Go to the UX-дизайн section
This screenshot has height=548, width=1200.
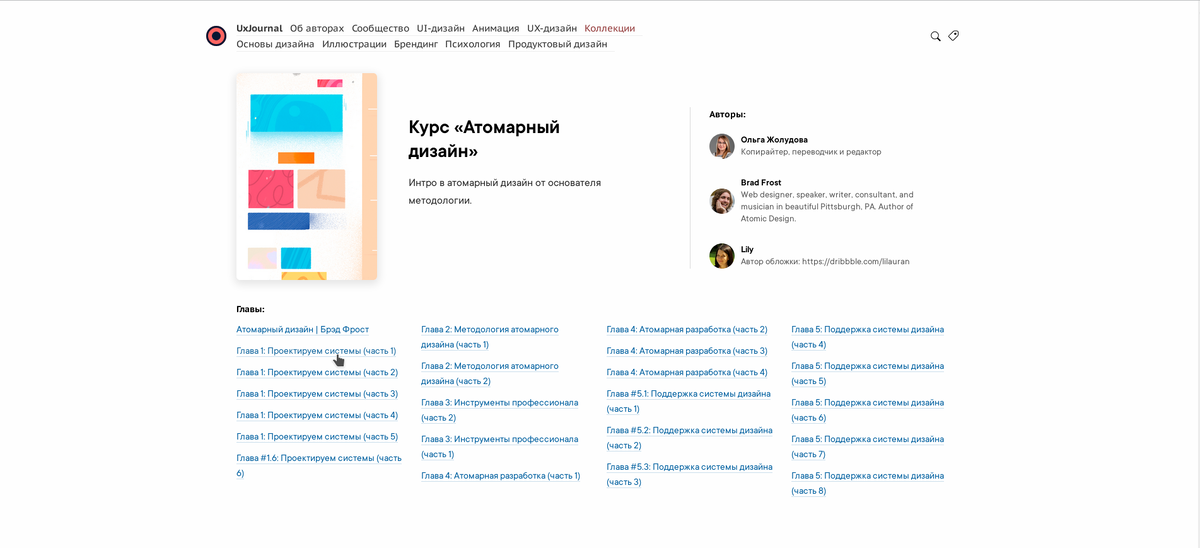[x=552, y=28]
